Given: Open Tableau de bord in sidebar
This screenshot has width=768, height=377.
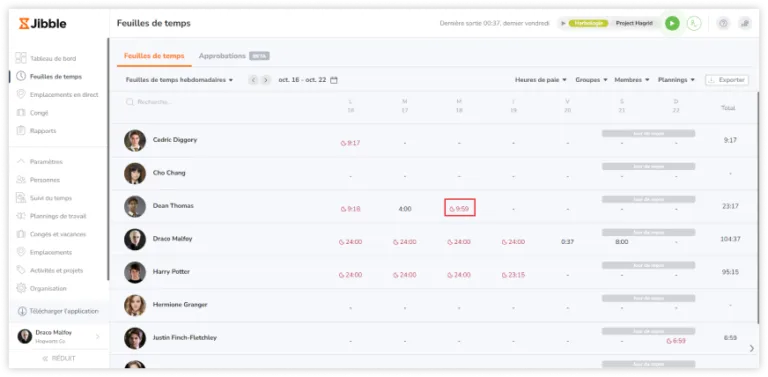Looking at the screenshot, I should tap(47, 58).
